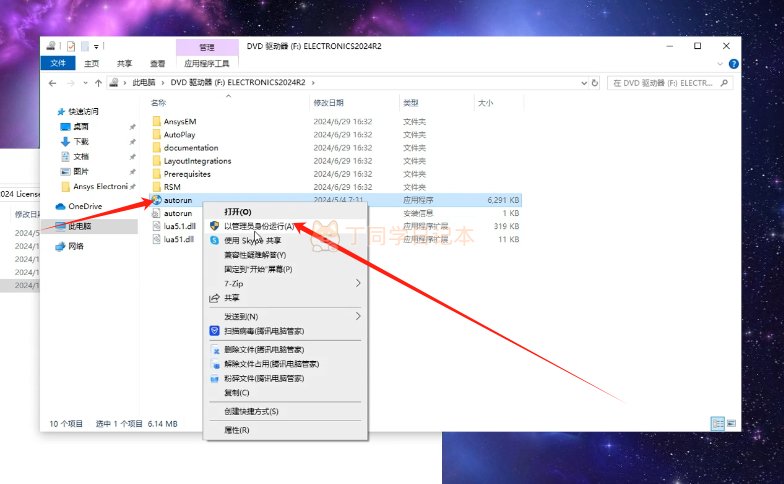This screenshot has height=484, width=784.
Task: Click the 6,291 KB size cell
Action: click(503, 200)
